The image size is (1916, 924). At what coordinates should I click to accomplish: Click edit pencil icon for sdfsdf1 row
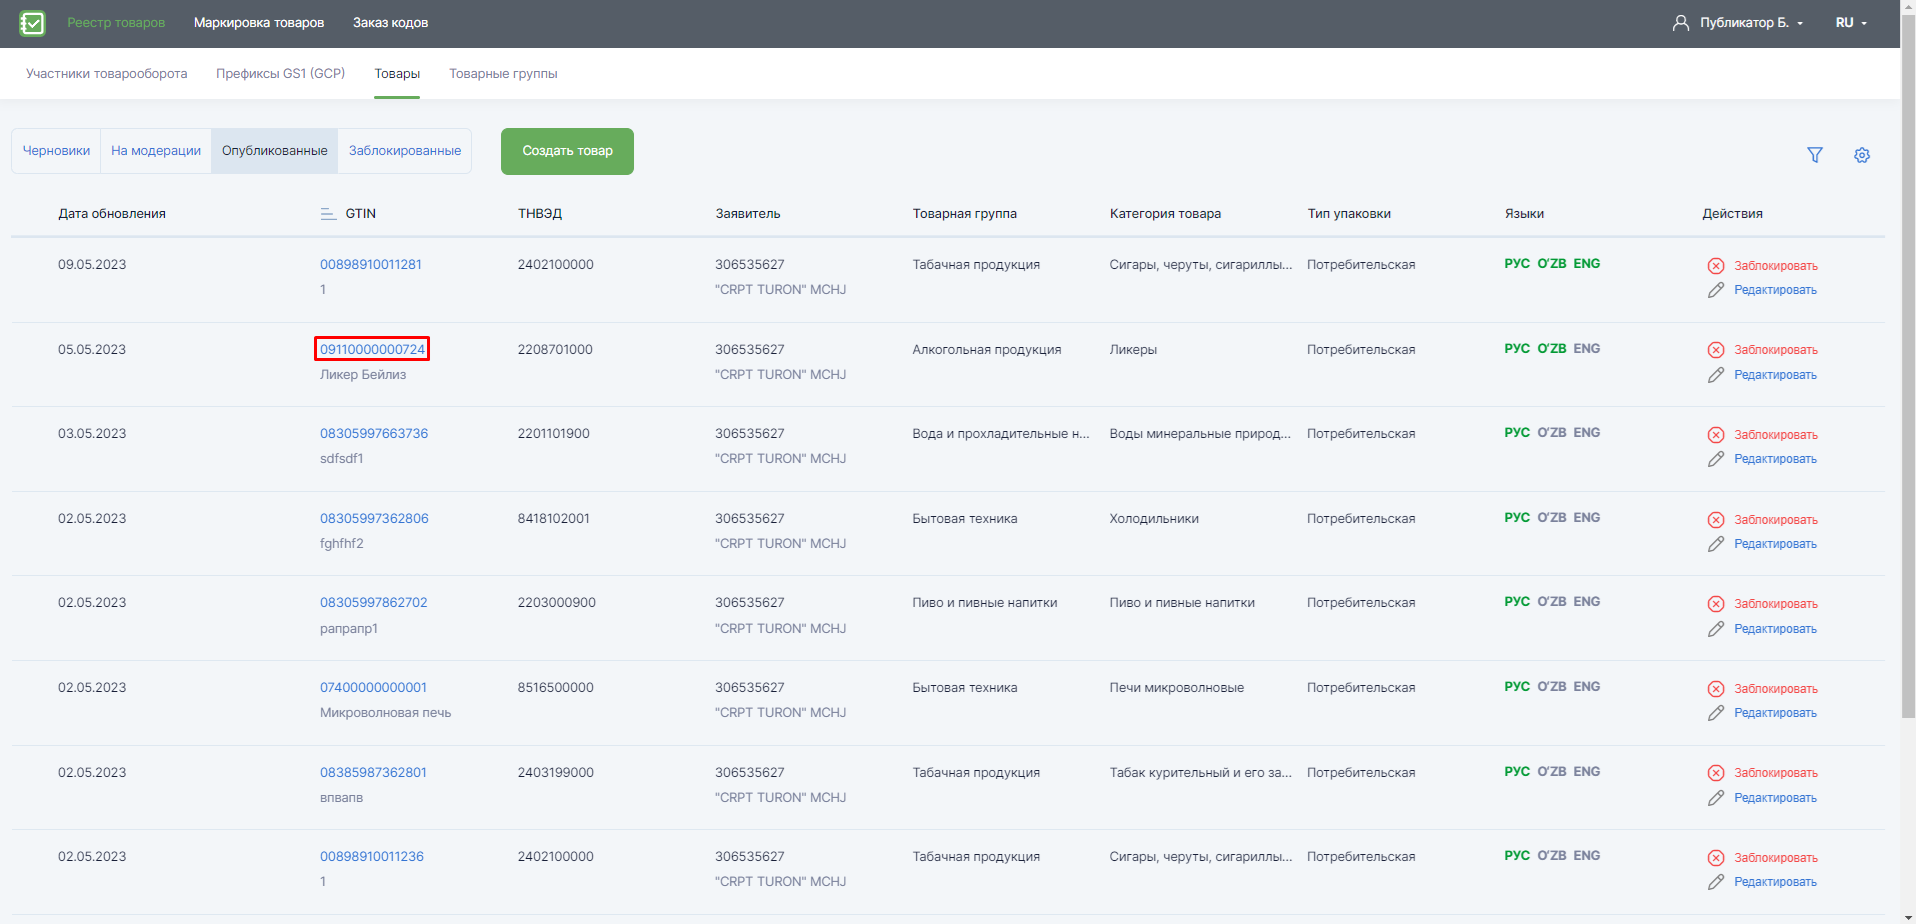point(1716,459)
